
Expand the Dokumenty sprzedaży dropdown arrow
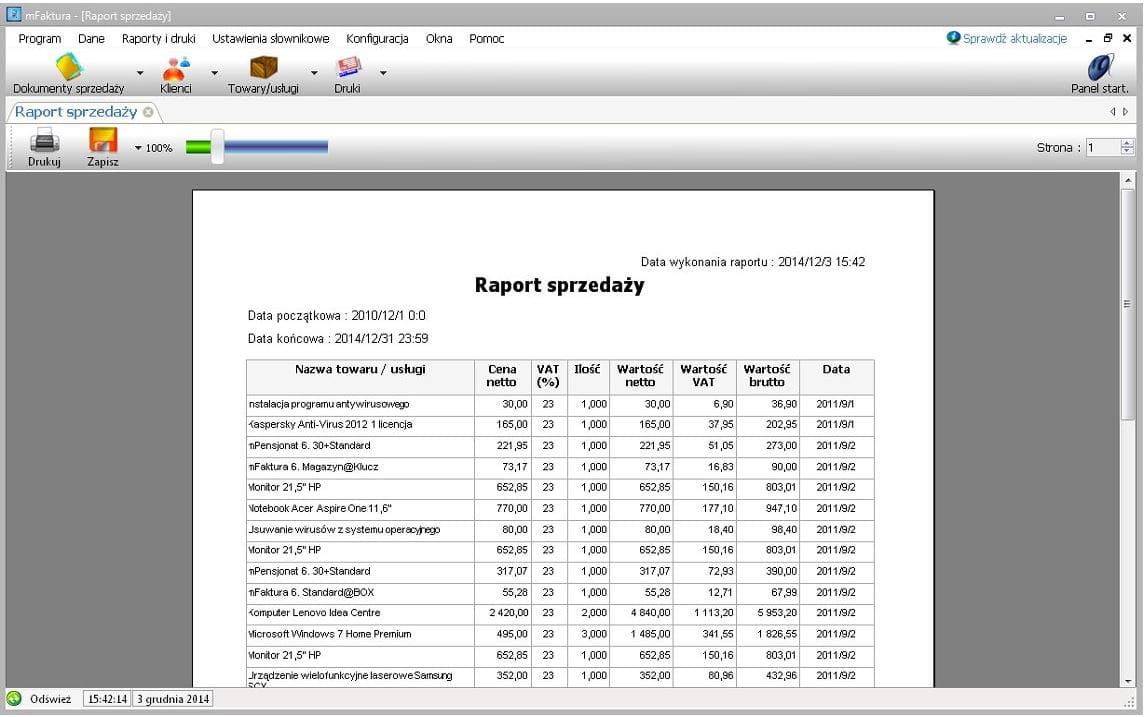point(140,73)
